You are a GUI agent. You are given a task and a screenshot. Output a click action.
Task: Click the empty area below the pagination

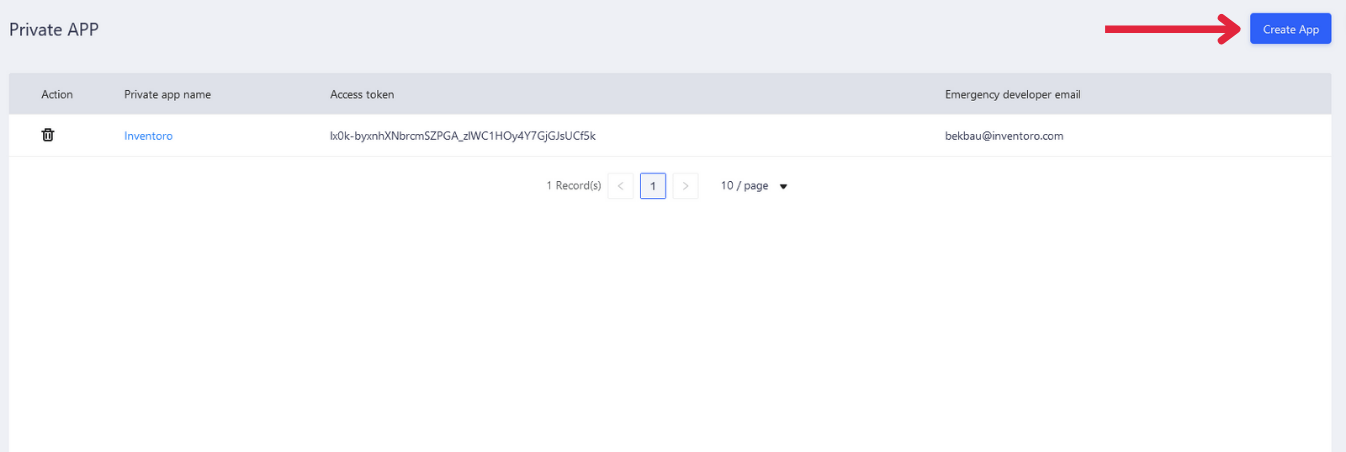tap(670, 320)
